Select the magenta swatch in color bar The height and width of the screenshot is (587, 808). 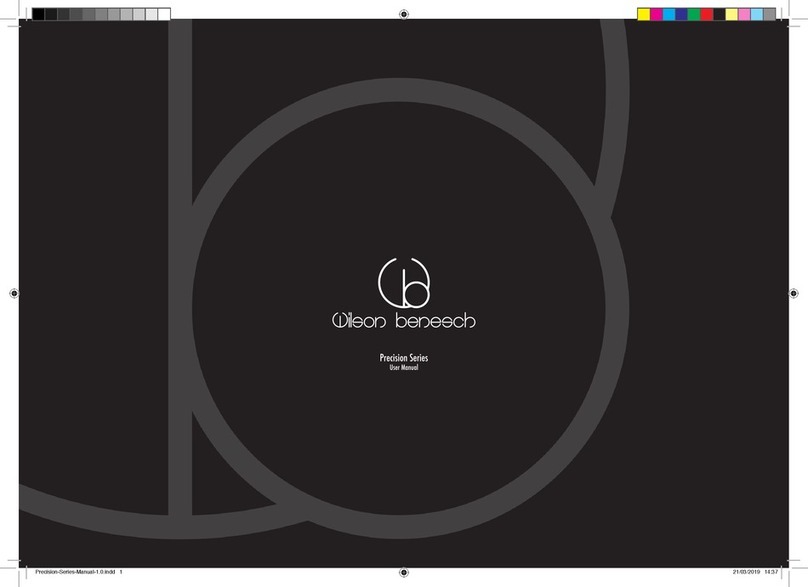pyautogui.click(x=656, y=14)
